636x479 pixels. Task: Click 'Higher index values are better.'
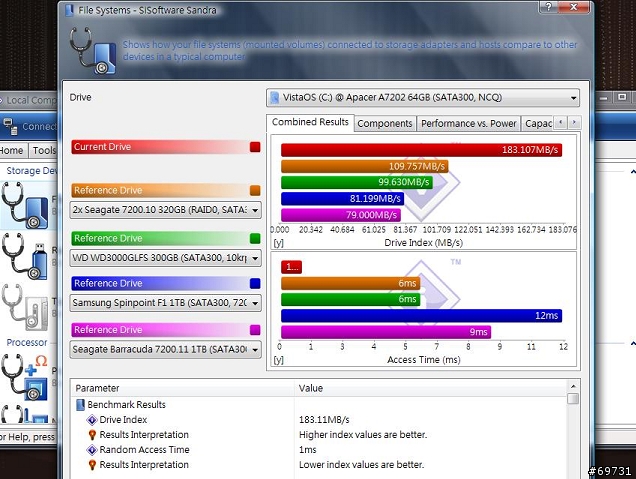(x=363, y=435)
